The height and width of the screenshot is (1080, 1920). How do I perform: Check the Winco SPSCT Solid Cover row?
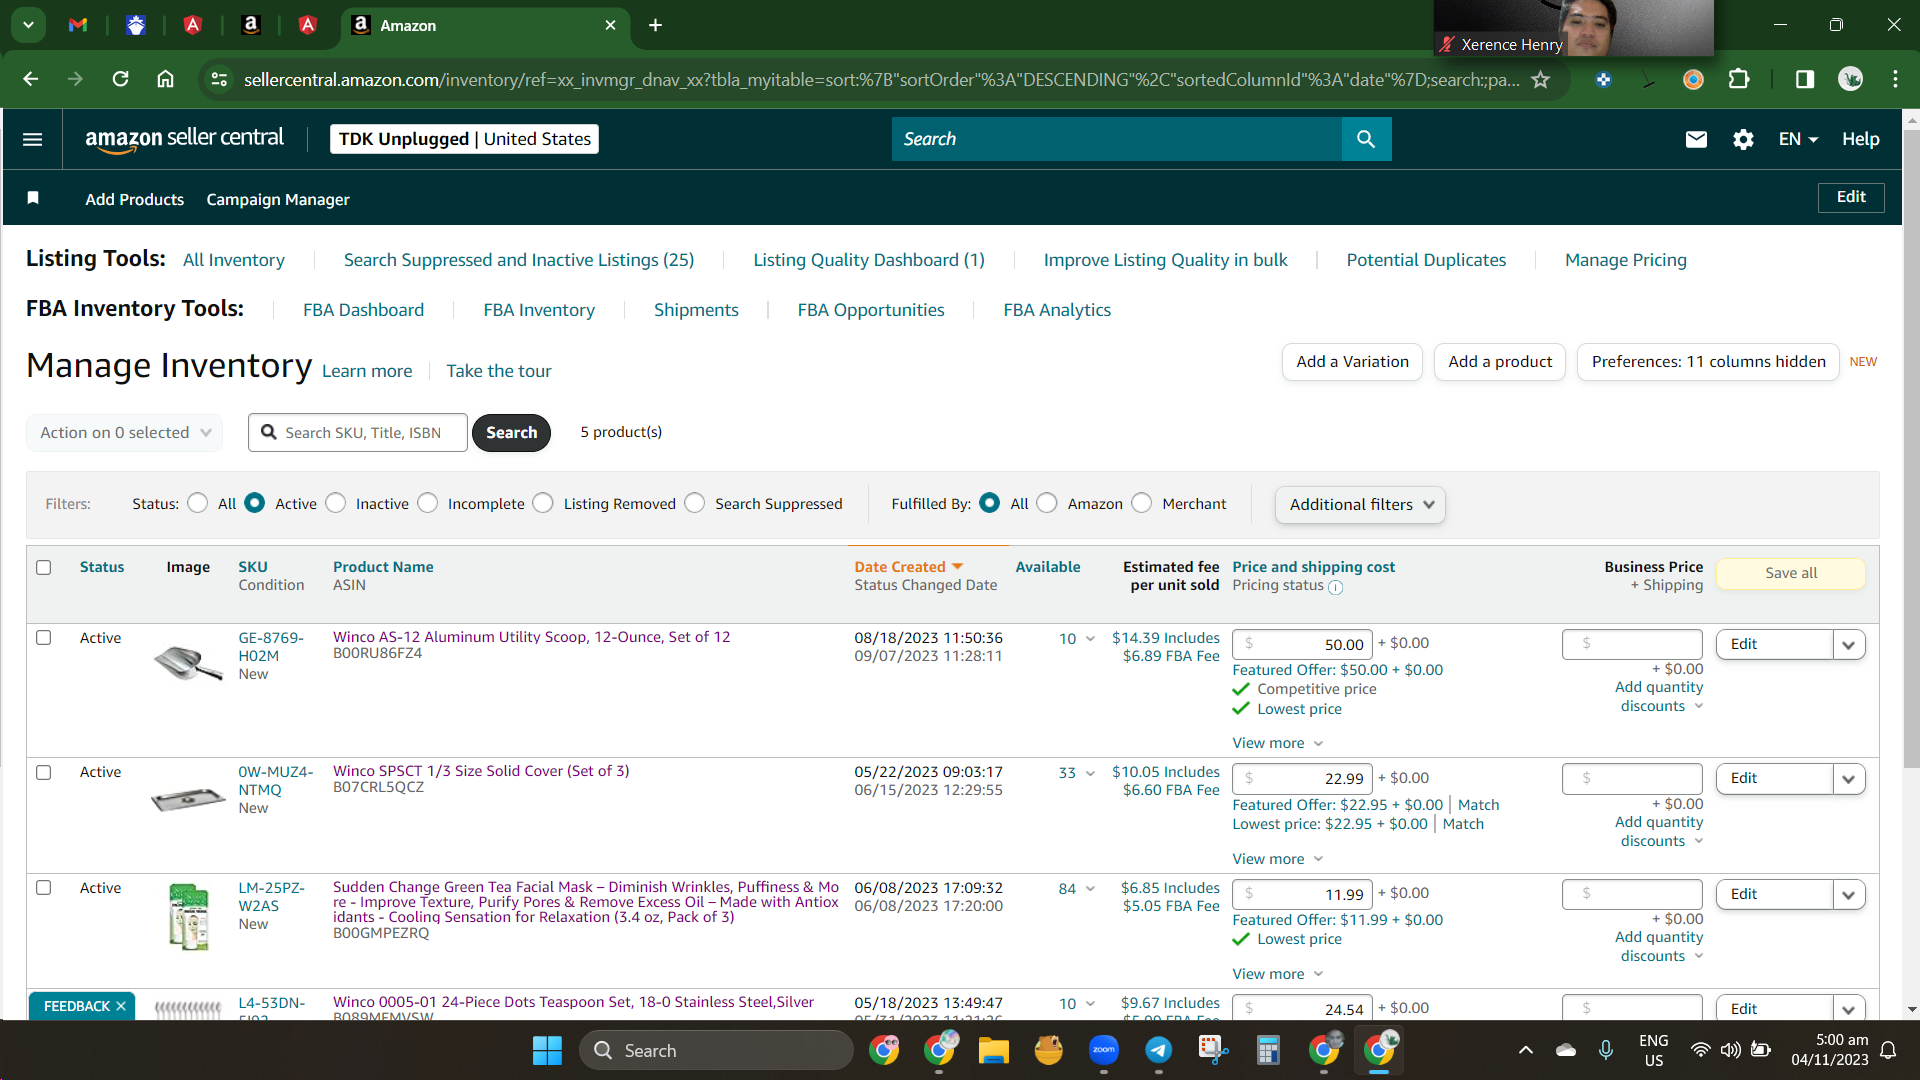[x=44, y=772]
